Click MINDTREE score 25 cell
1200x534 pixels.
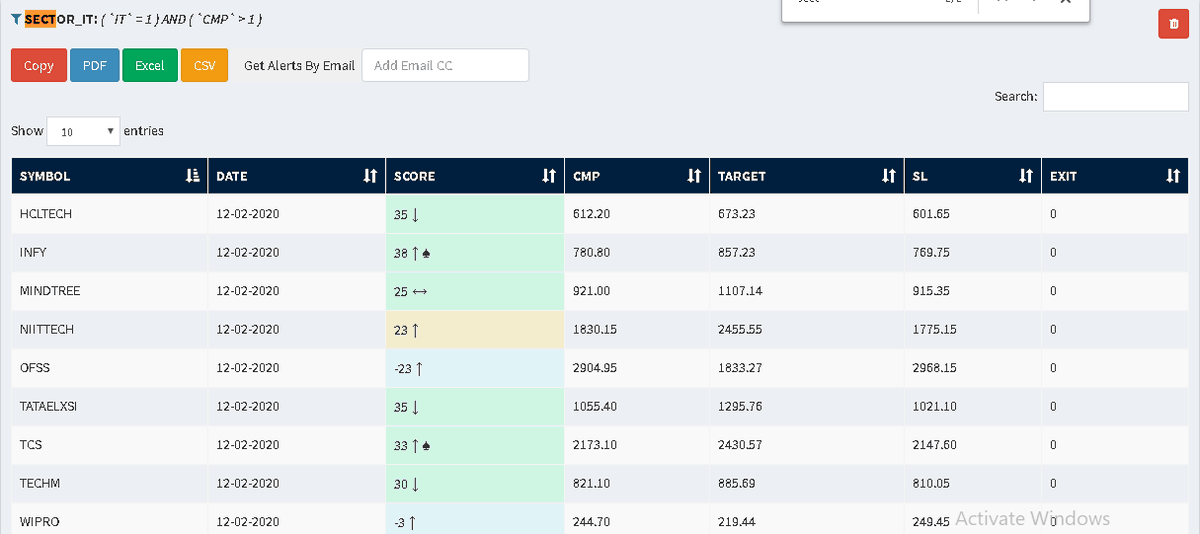pyautogui.click(x=475, y=291)
